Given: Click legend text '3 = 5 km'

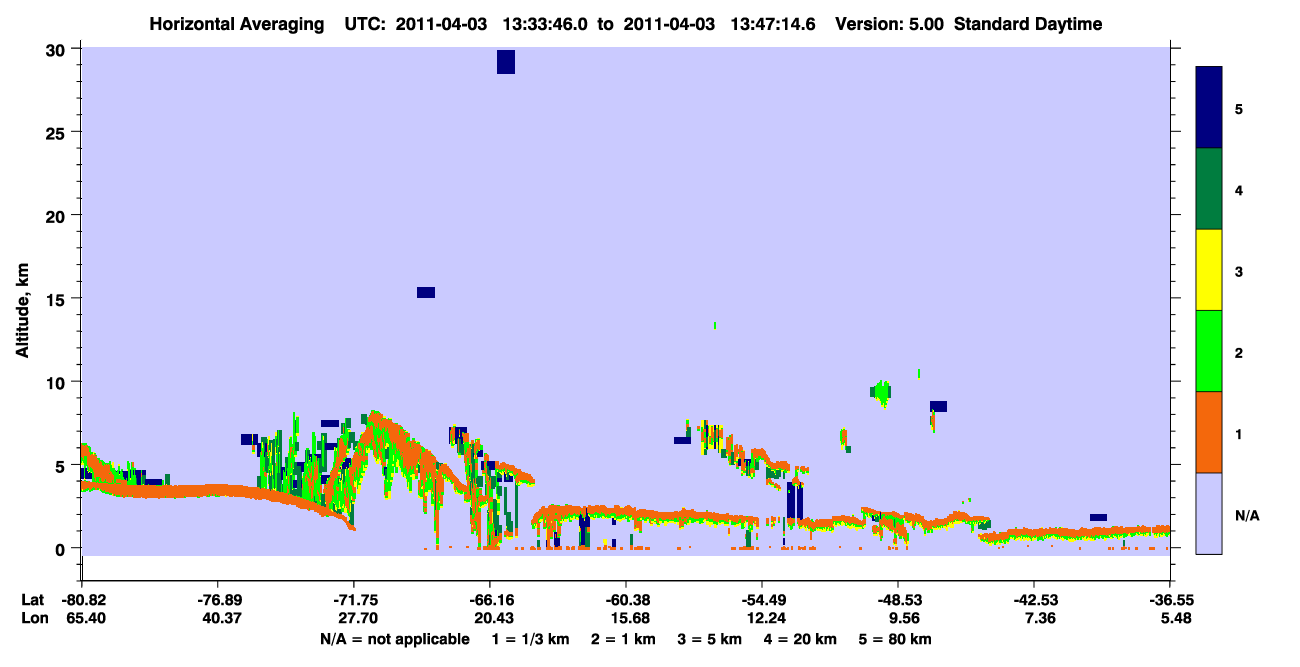Looking at the screenshot, I should pyautogui.click(x=709, y=639).
